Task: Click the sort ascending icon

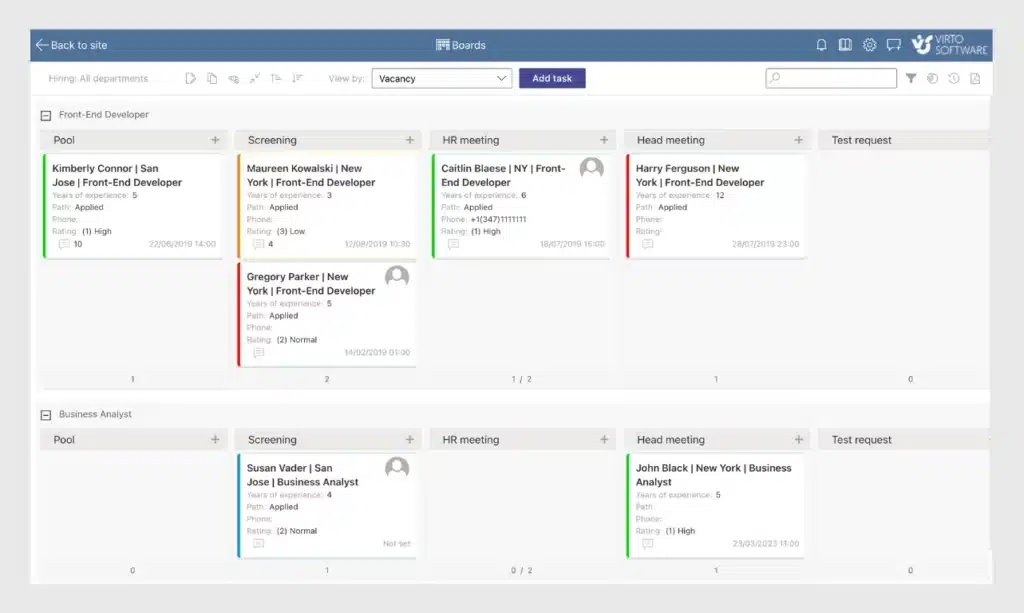Action: tap(276, 78)
